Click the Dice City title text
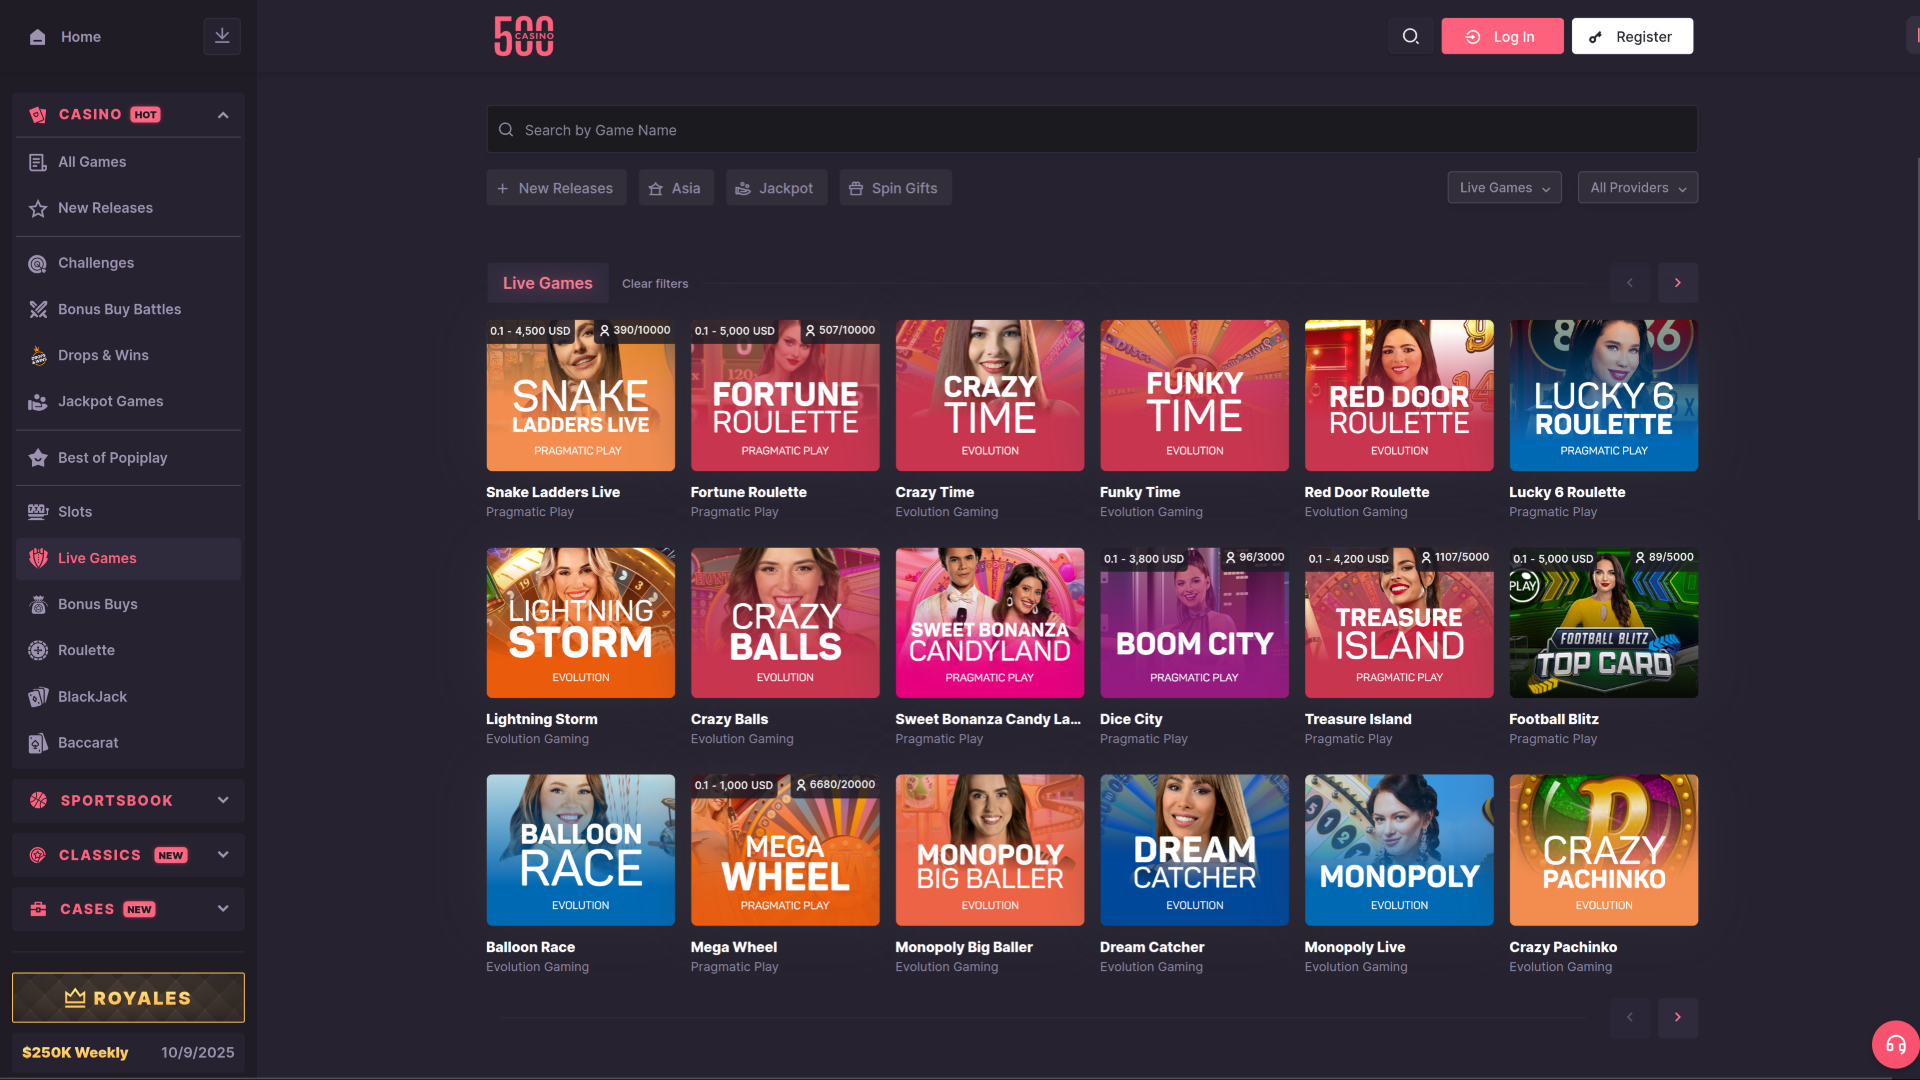1920x1080 pixels. (x=1131, y=719)
